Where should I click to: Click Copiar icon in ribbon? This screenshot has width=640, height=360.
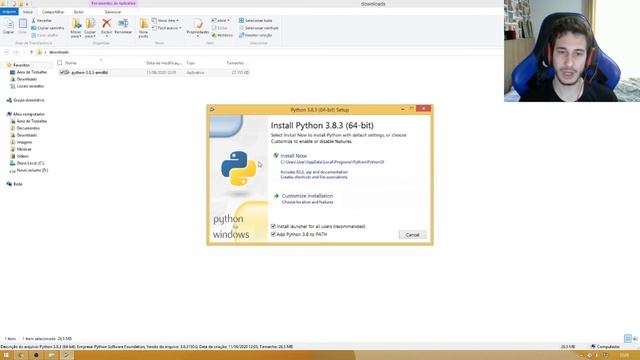tap(8, 27)
